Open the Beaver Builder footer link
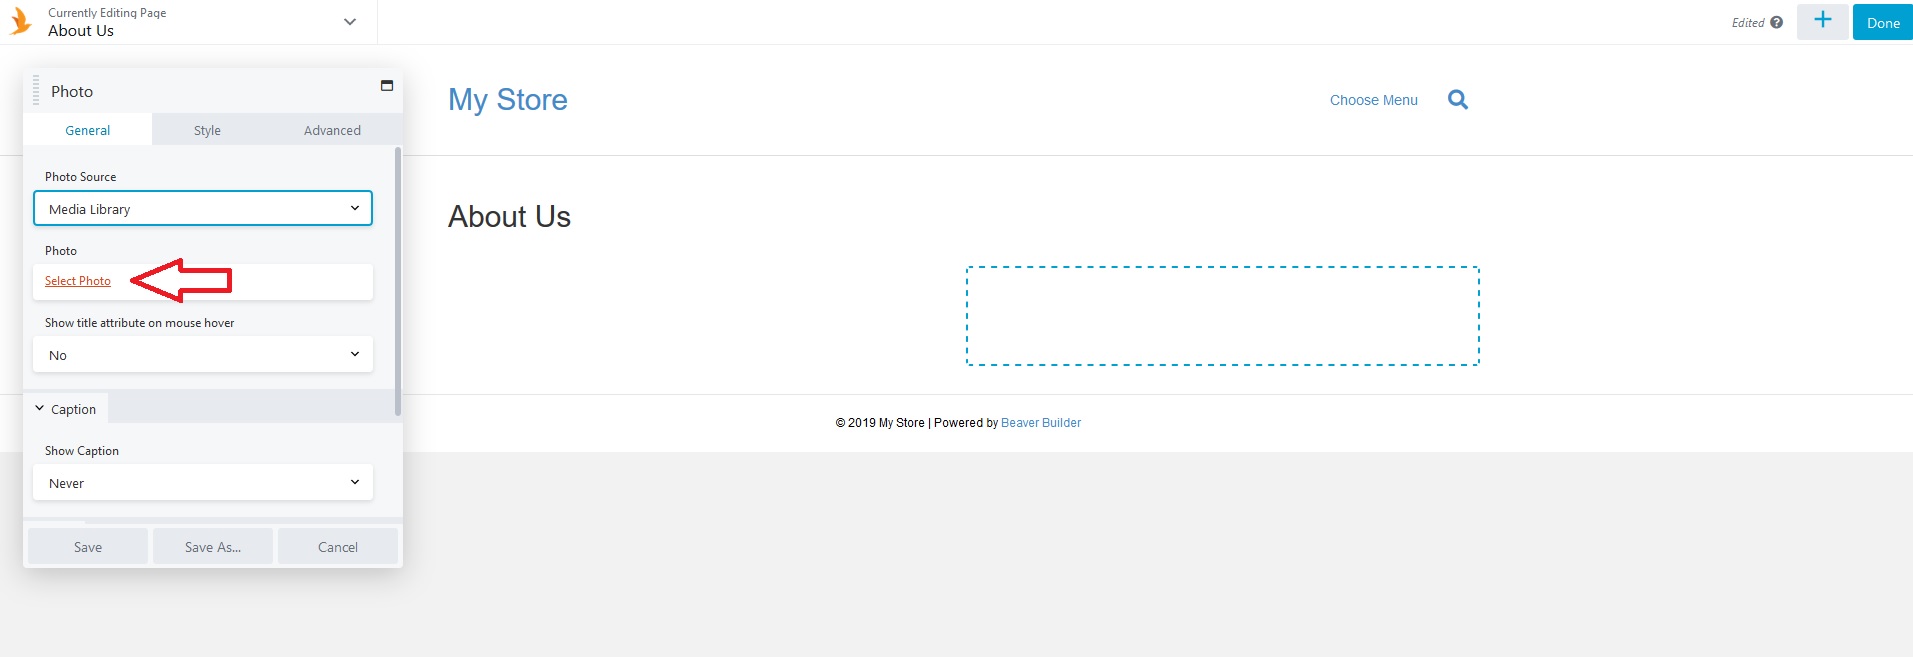The height and width of the screenshot is (657, 1913). 1041,423
